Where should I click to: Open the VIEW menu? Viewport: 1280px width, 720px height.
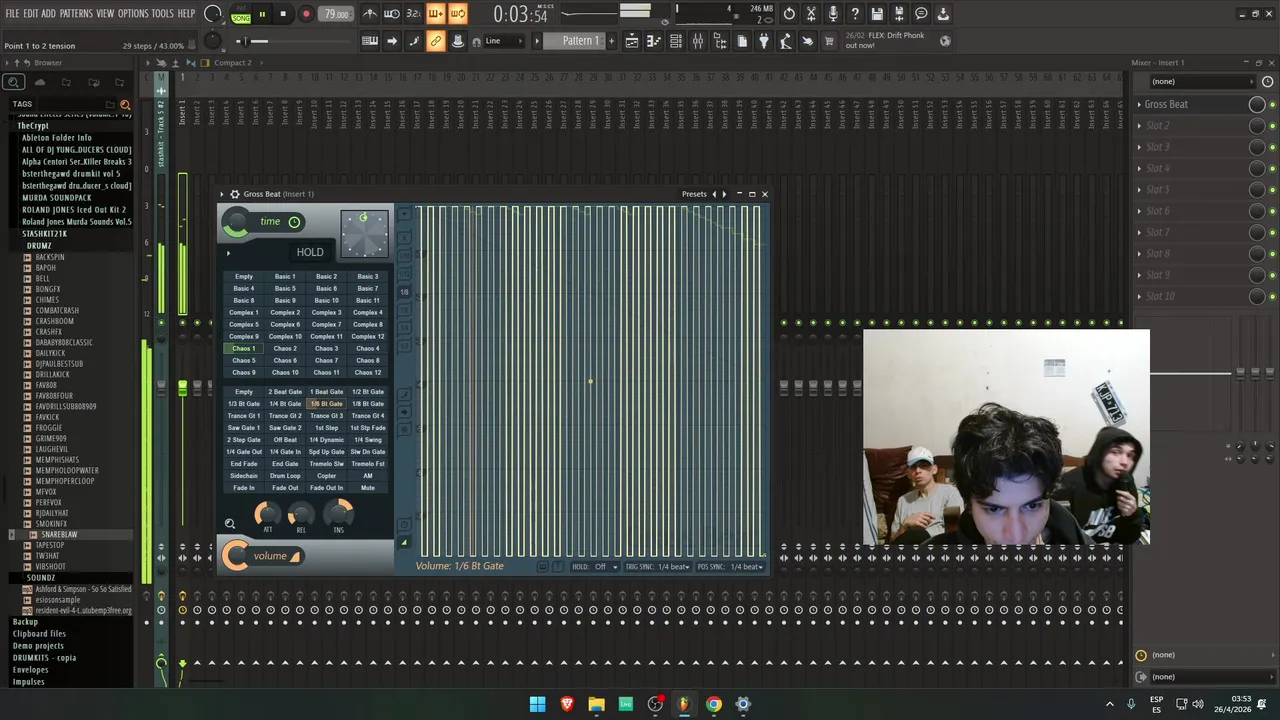[104, 13]
